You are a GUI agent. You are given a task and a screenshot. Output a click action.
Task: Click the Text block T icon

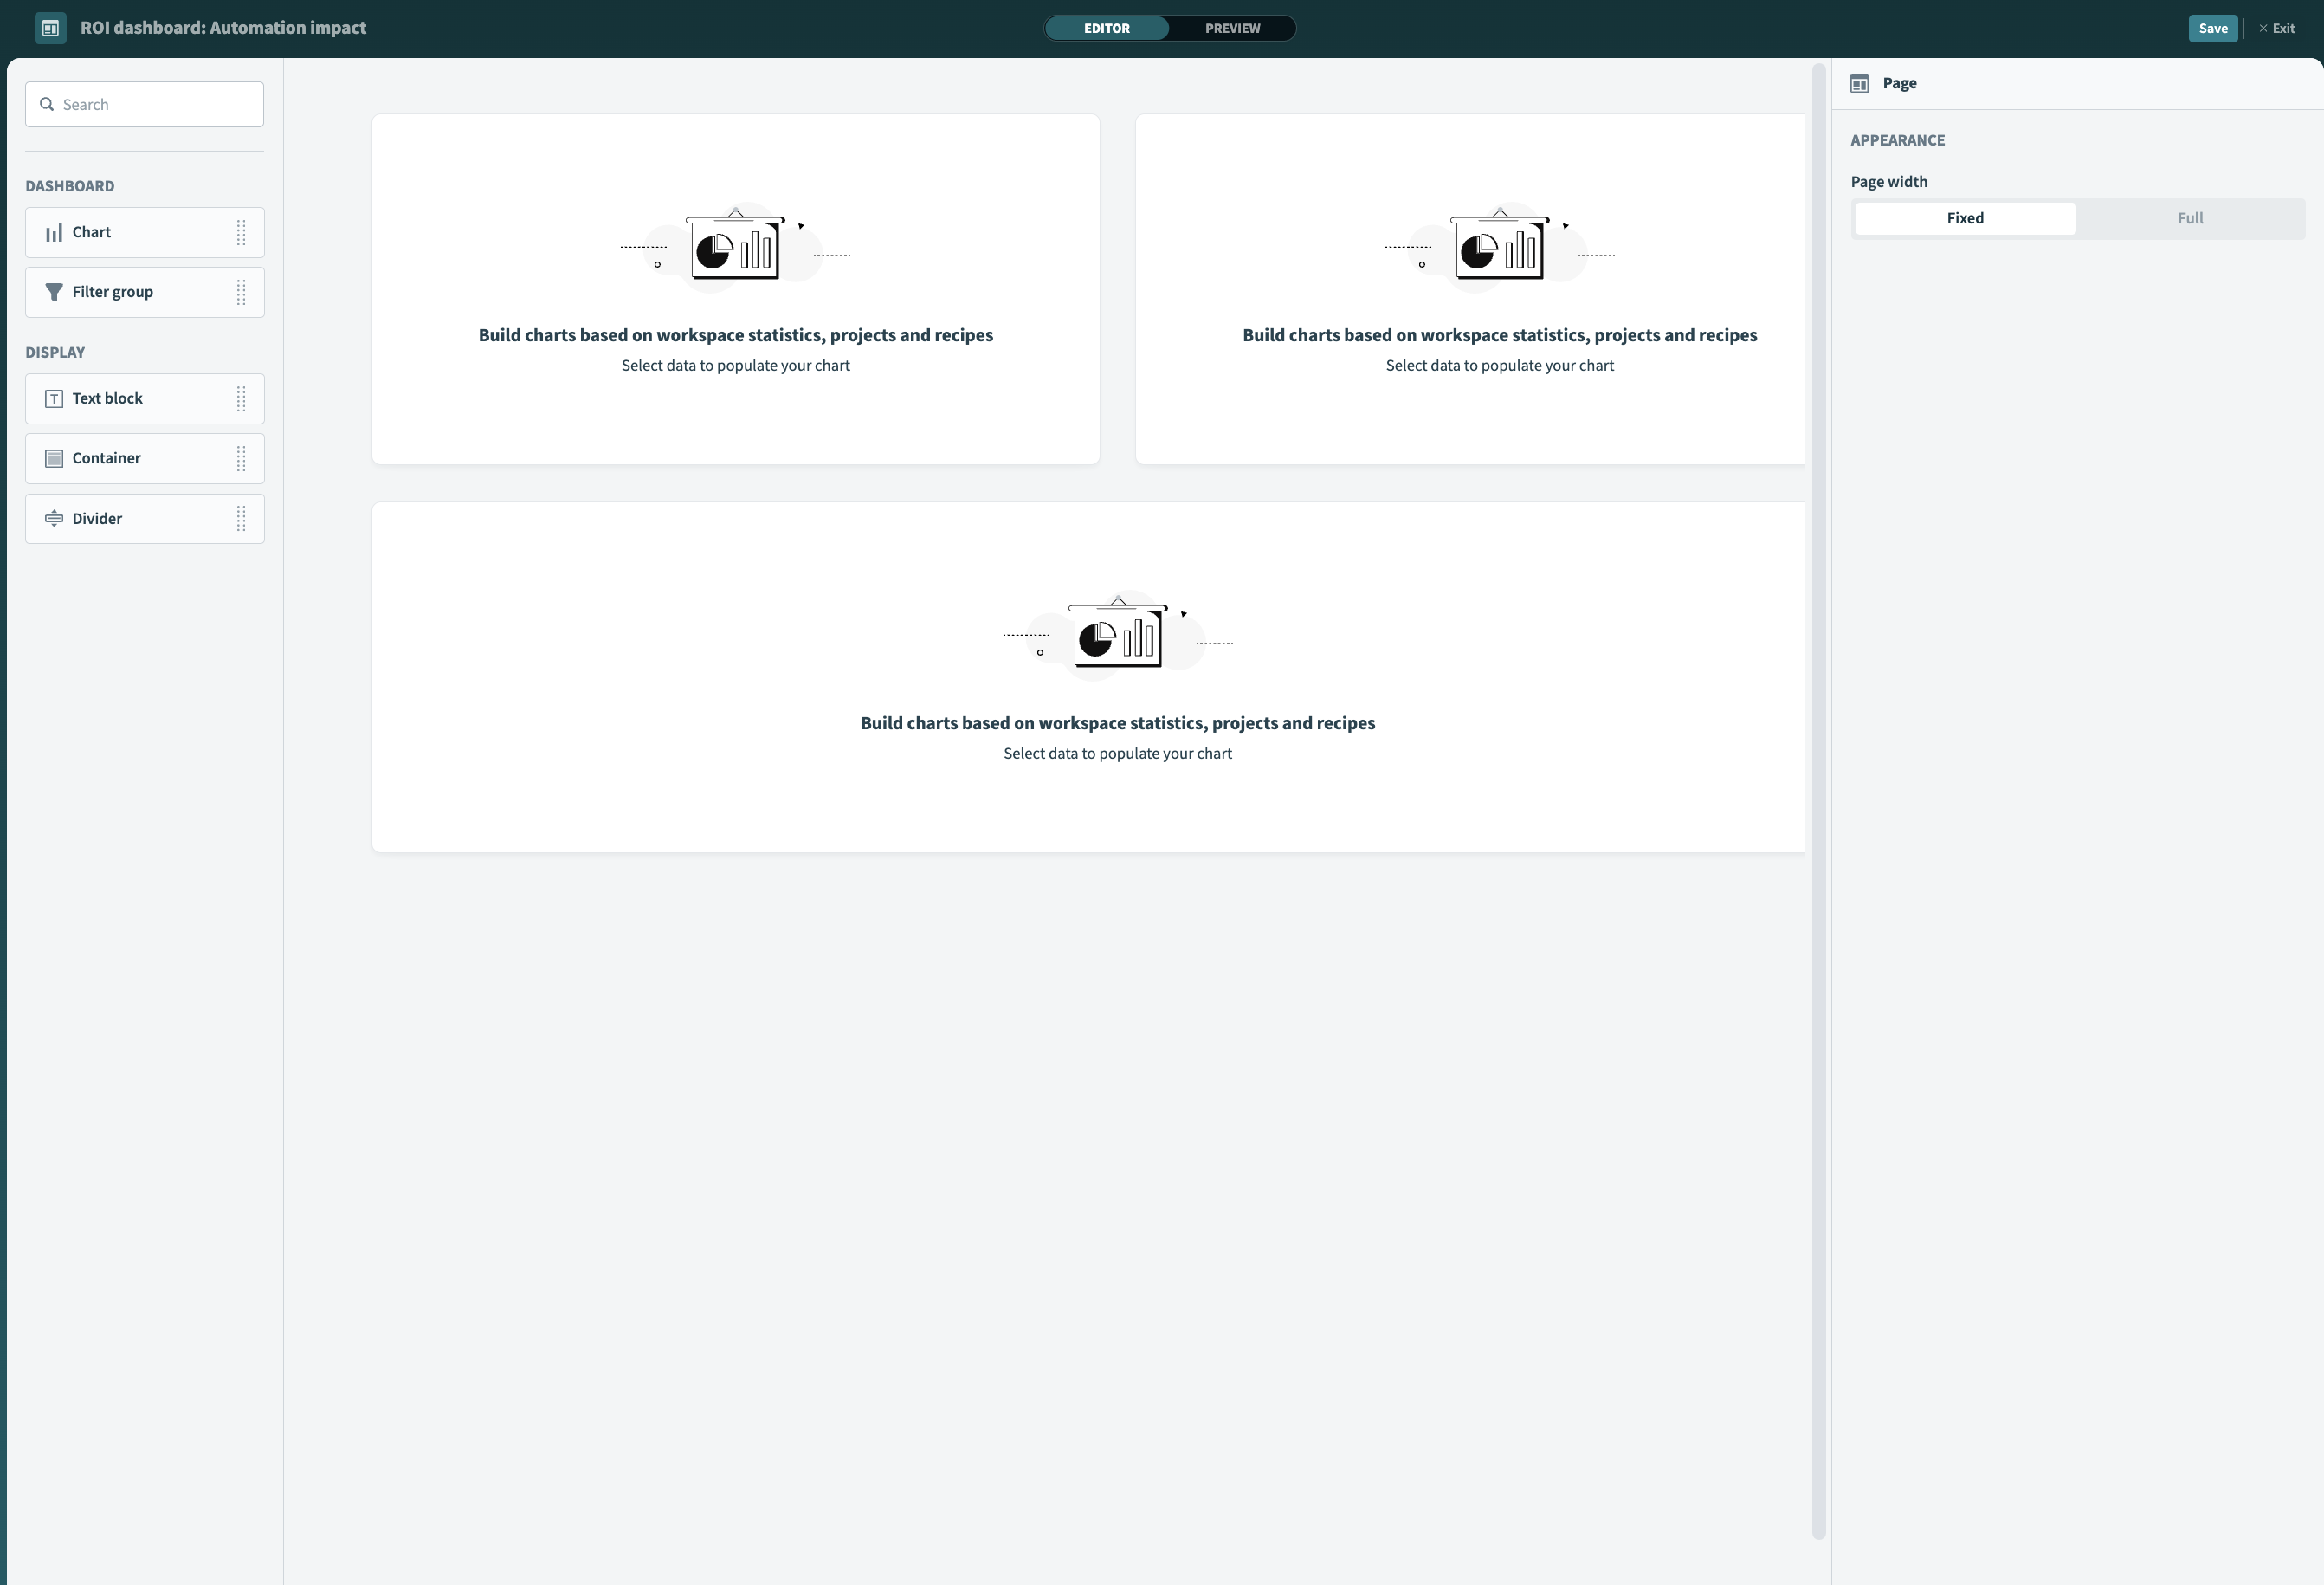coord(54,399)
